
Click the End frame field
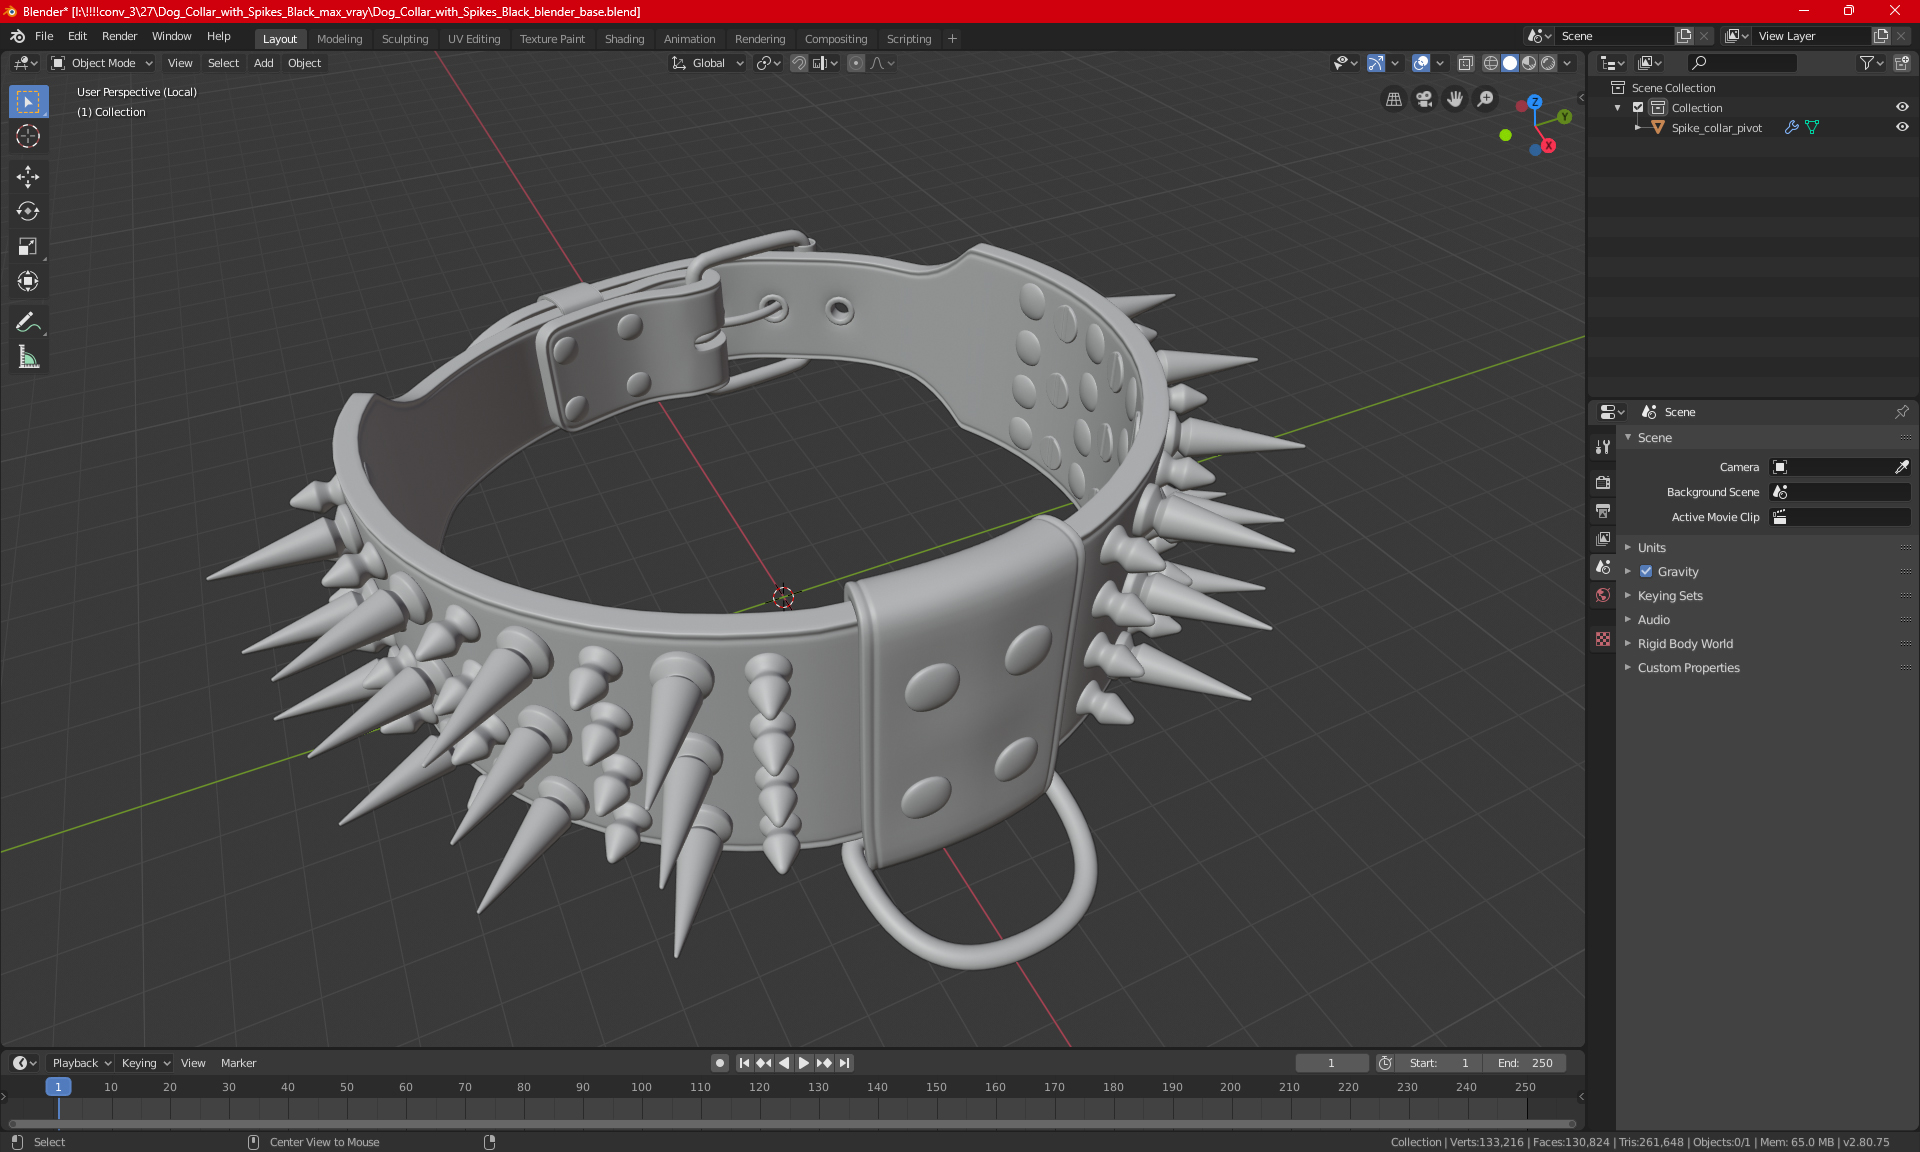(x=1524, y=1063)
